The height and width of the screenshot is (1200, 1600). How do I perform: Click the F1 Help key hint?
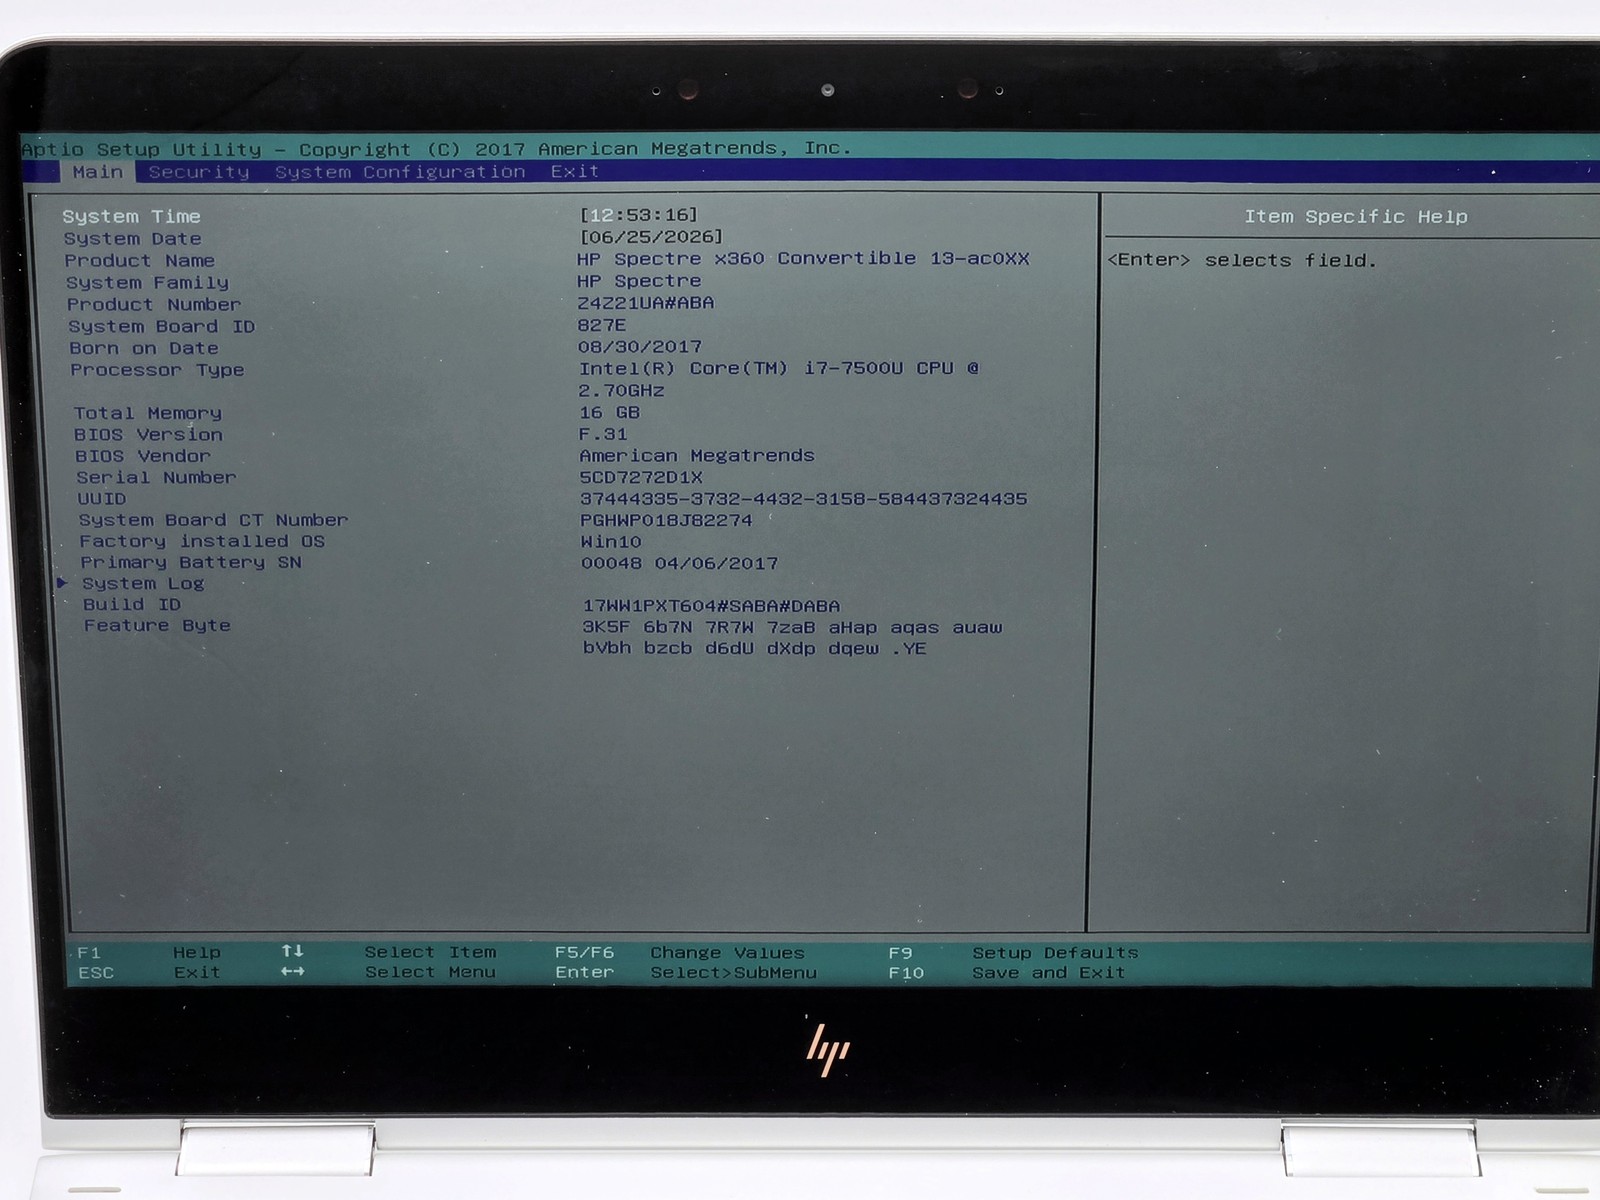pyautogui.click(x=149, y=953)
